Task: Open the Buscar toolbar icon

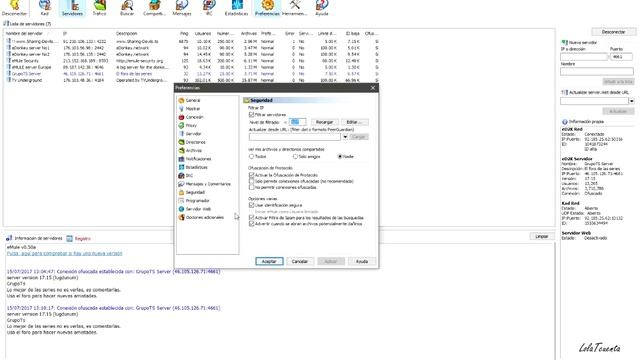Action: [127, 8]
